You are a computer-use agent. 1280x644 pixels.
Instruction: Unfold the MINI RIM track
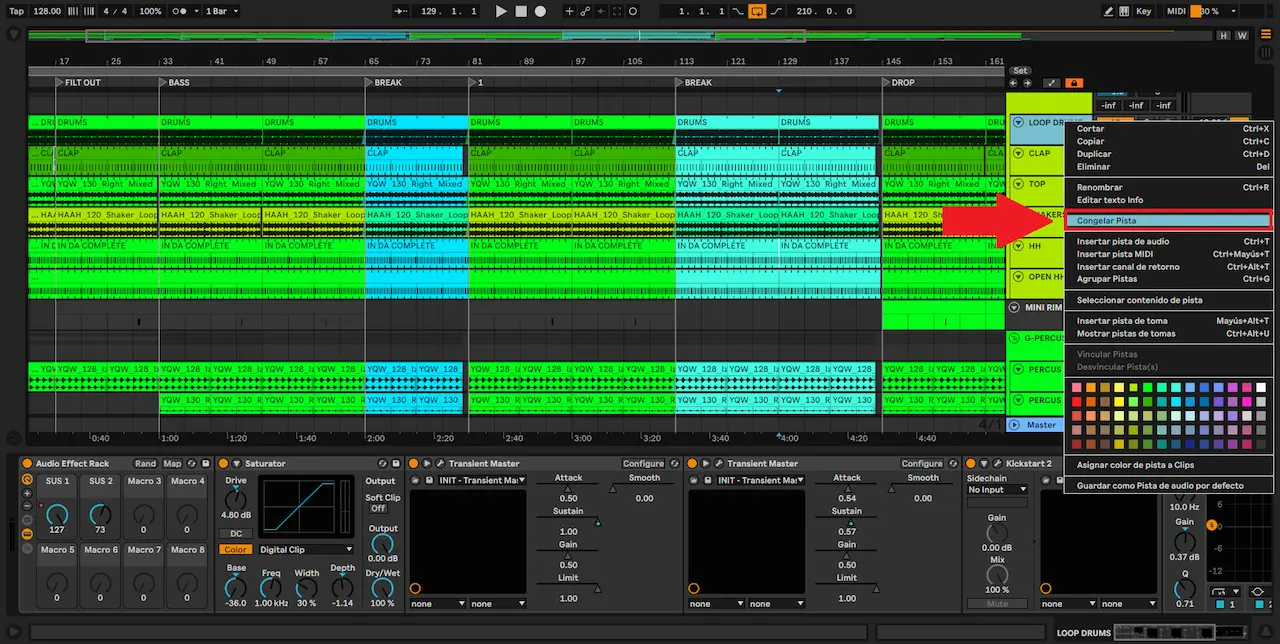click(1014, 308)
